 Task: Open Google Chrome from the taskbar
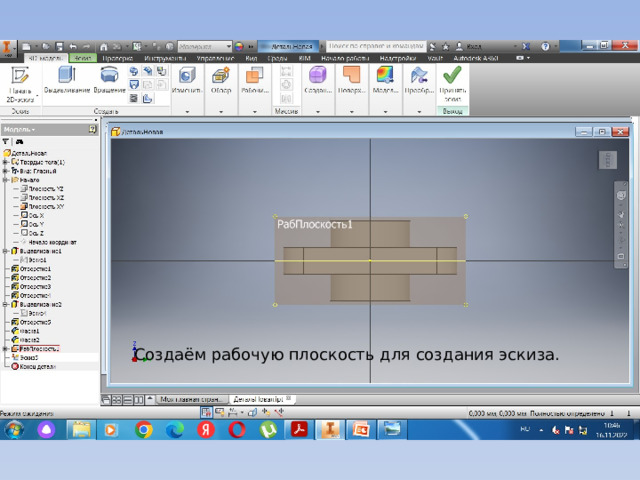point(144,429)
